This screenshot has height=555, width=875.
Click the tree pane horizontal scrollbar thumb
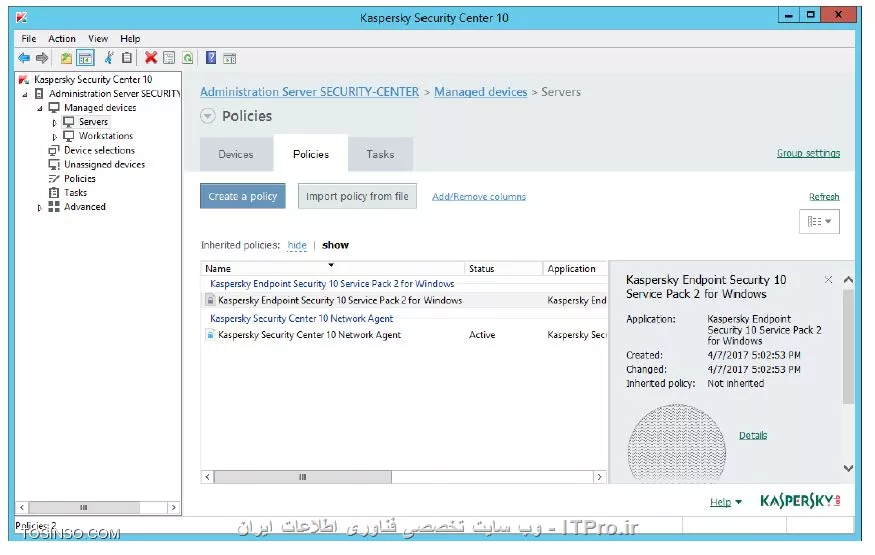click(84, 508)
